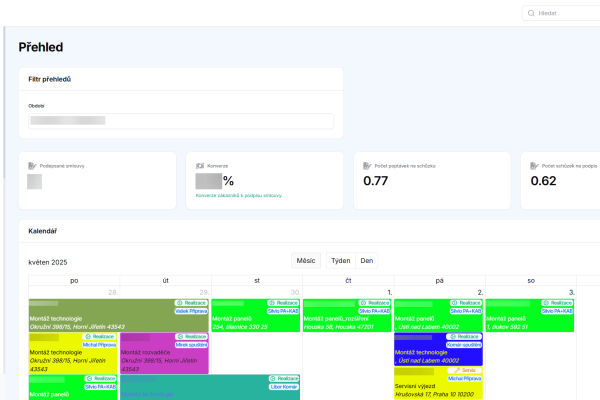Image resolution: width=600 pixels, height=400 pixels.
Task: Click Realizace icon on the Bukov event
Action: point(546,303)
